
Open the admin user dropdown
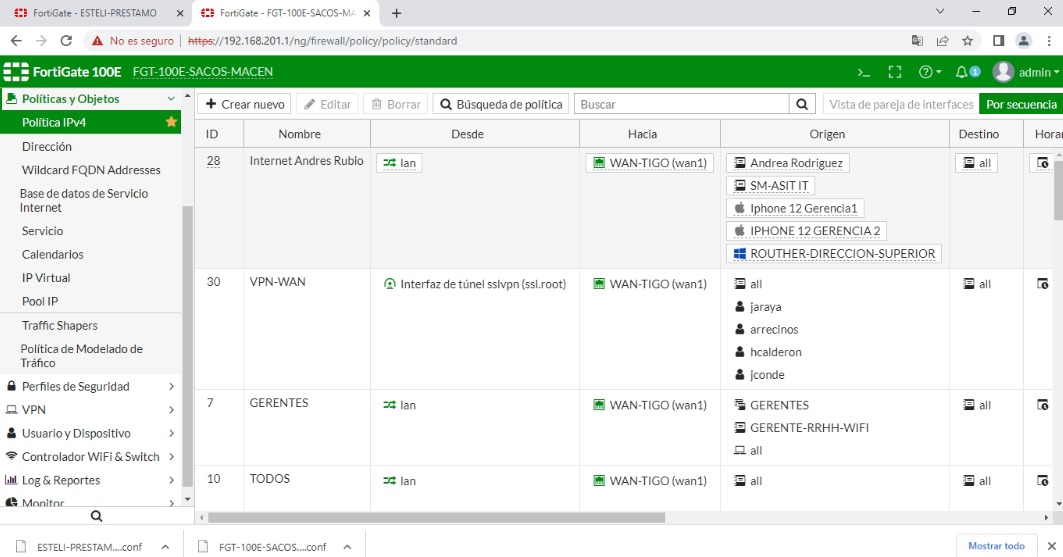point(1027,72)
